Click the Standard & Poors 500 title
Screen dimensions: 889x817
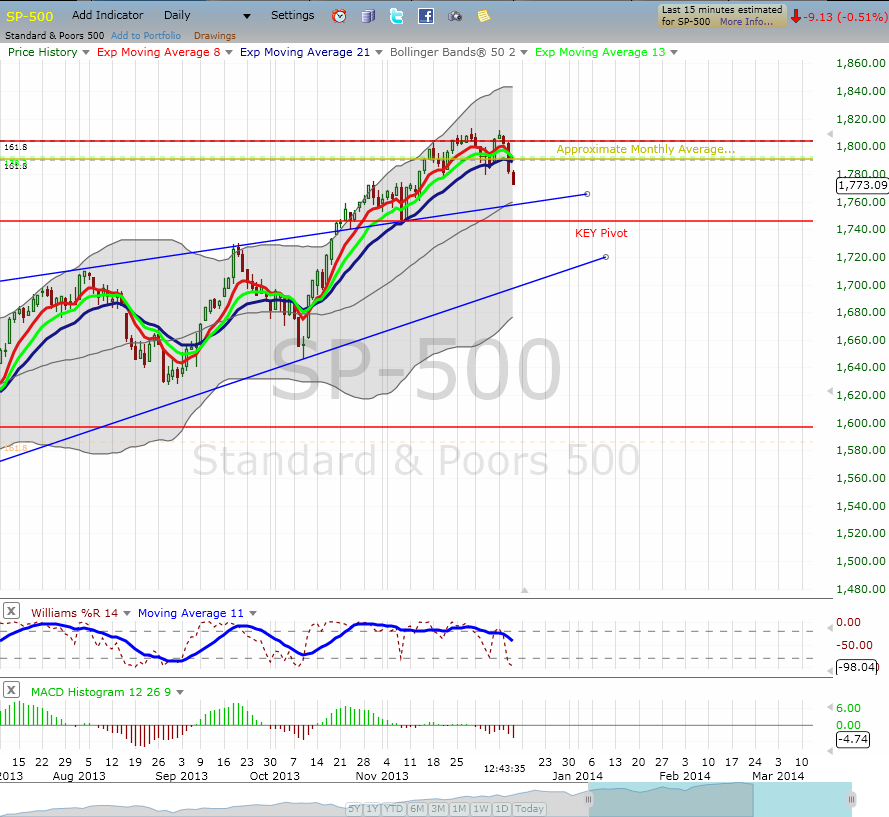pyautogui.click(x=54, y=36)
